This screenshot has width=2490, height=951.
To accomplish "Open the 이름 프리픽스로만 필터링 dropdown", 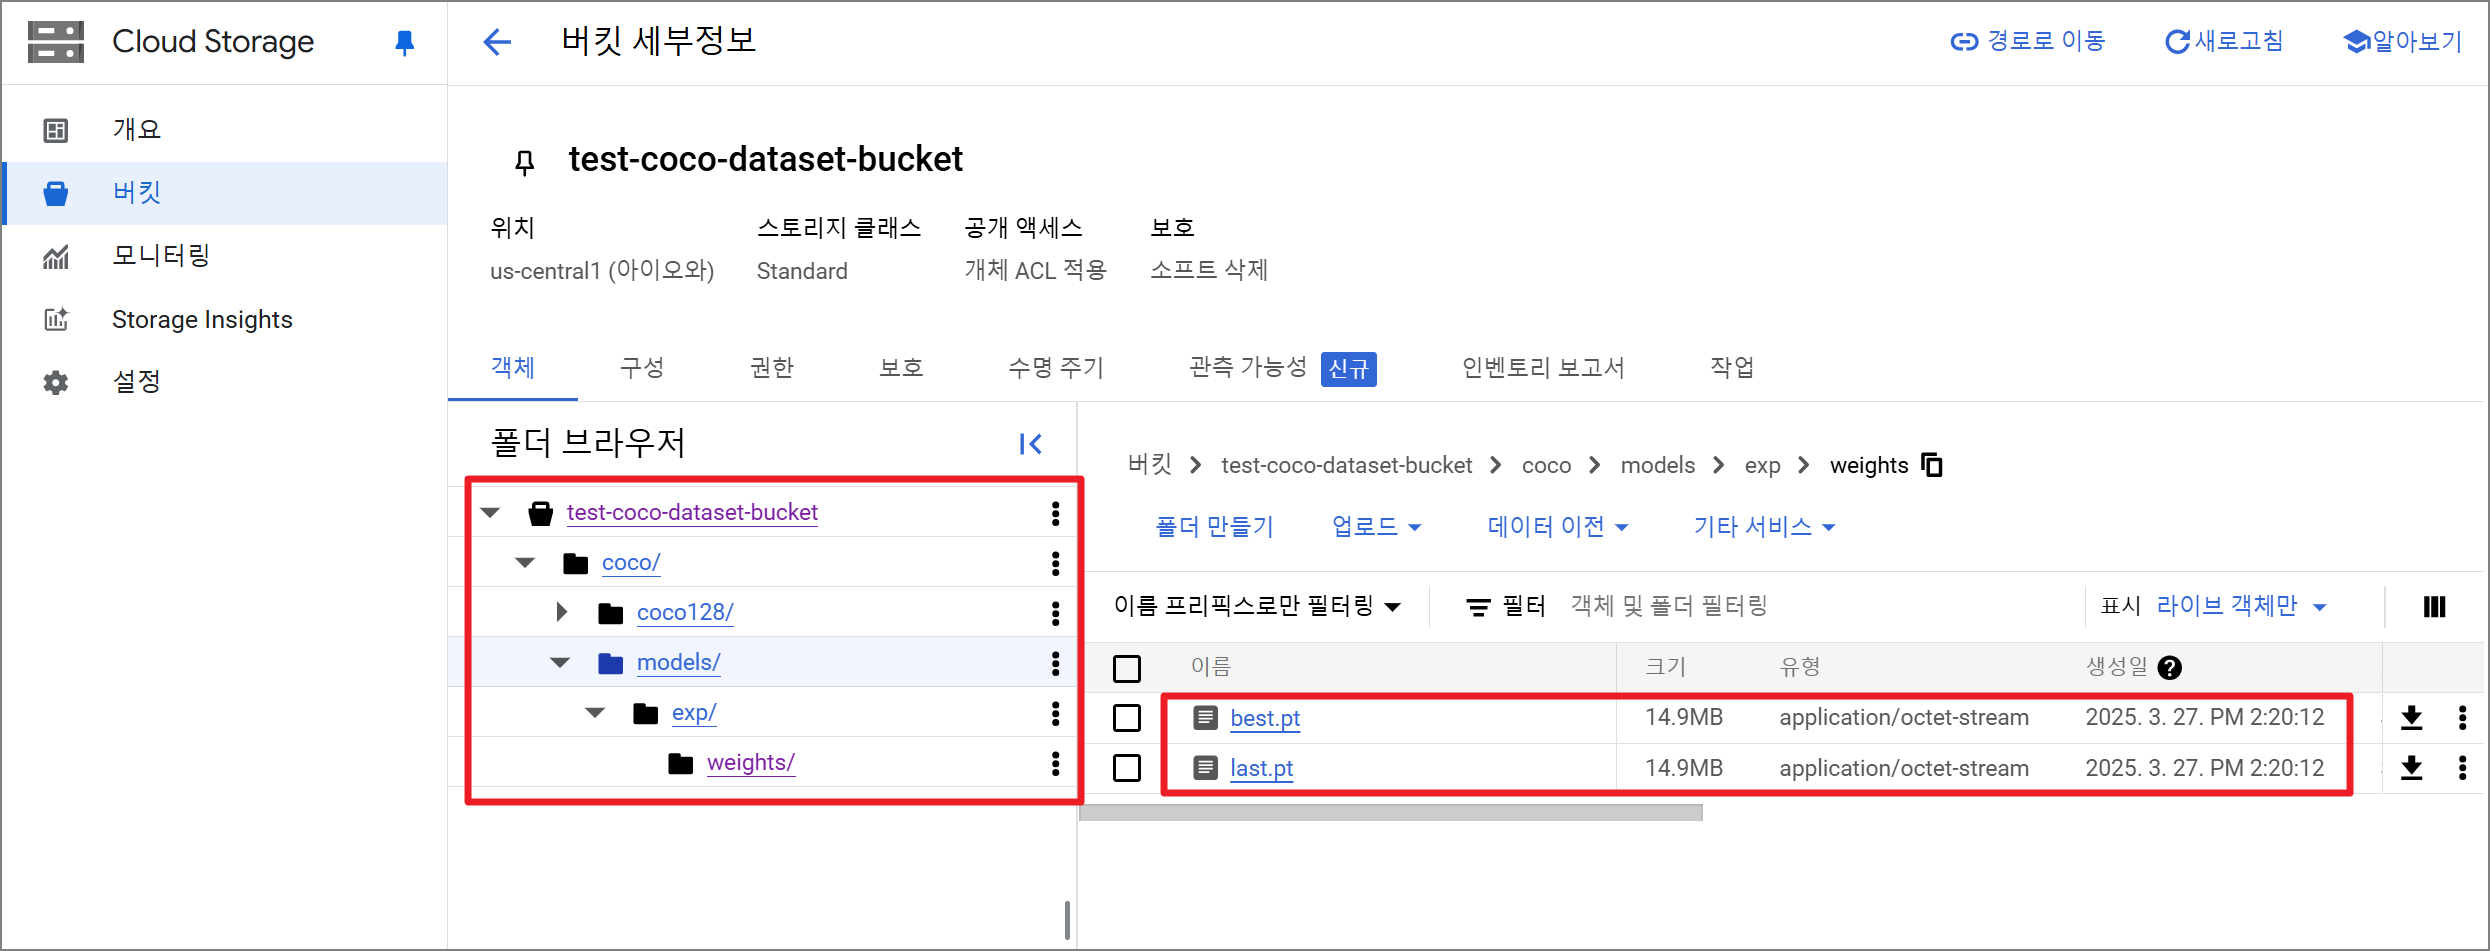I will [x=1257, y=607].
